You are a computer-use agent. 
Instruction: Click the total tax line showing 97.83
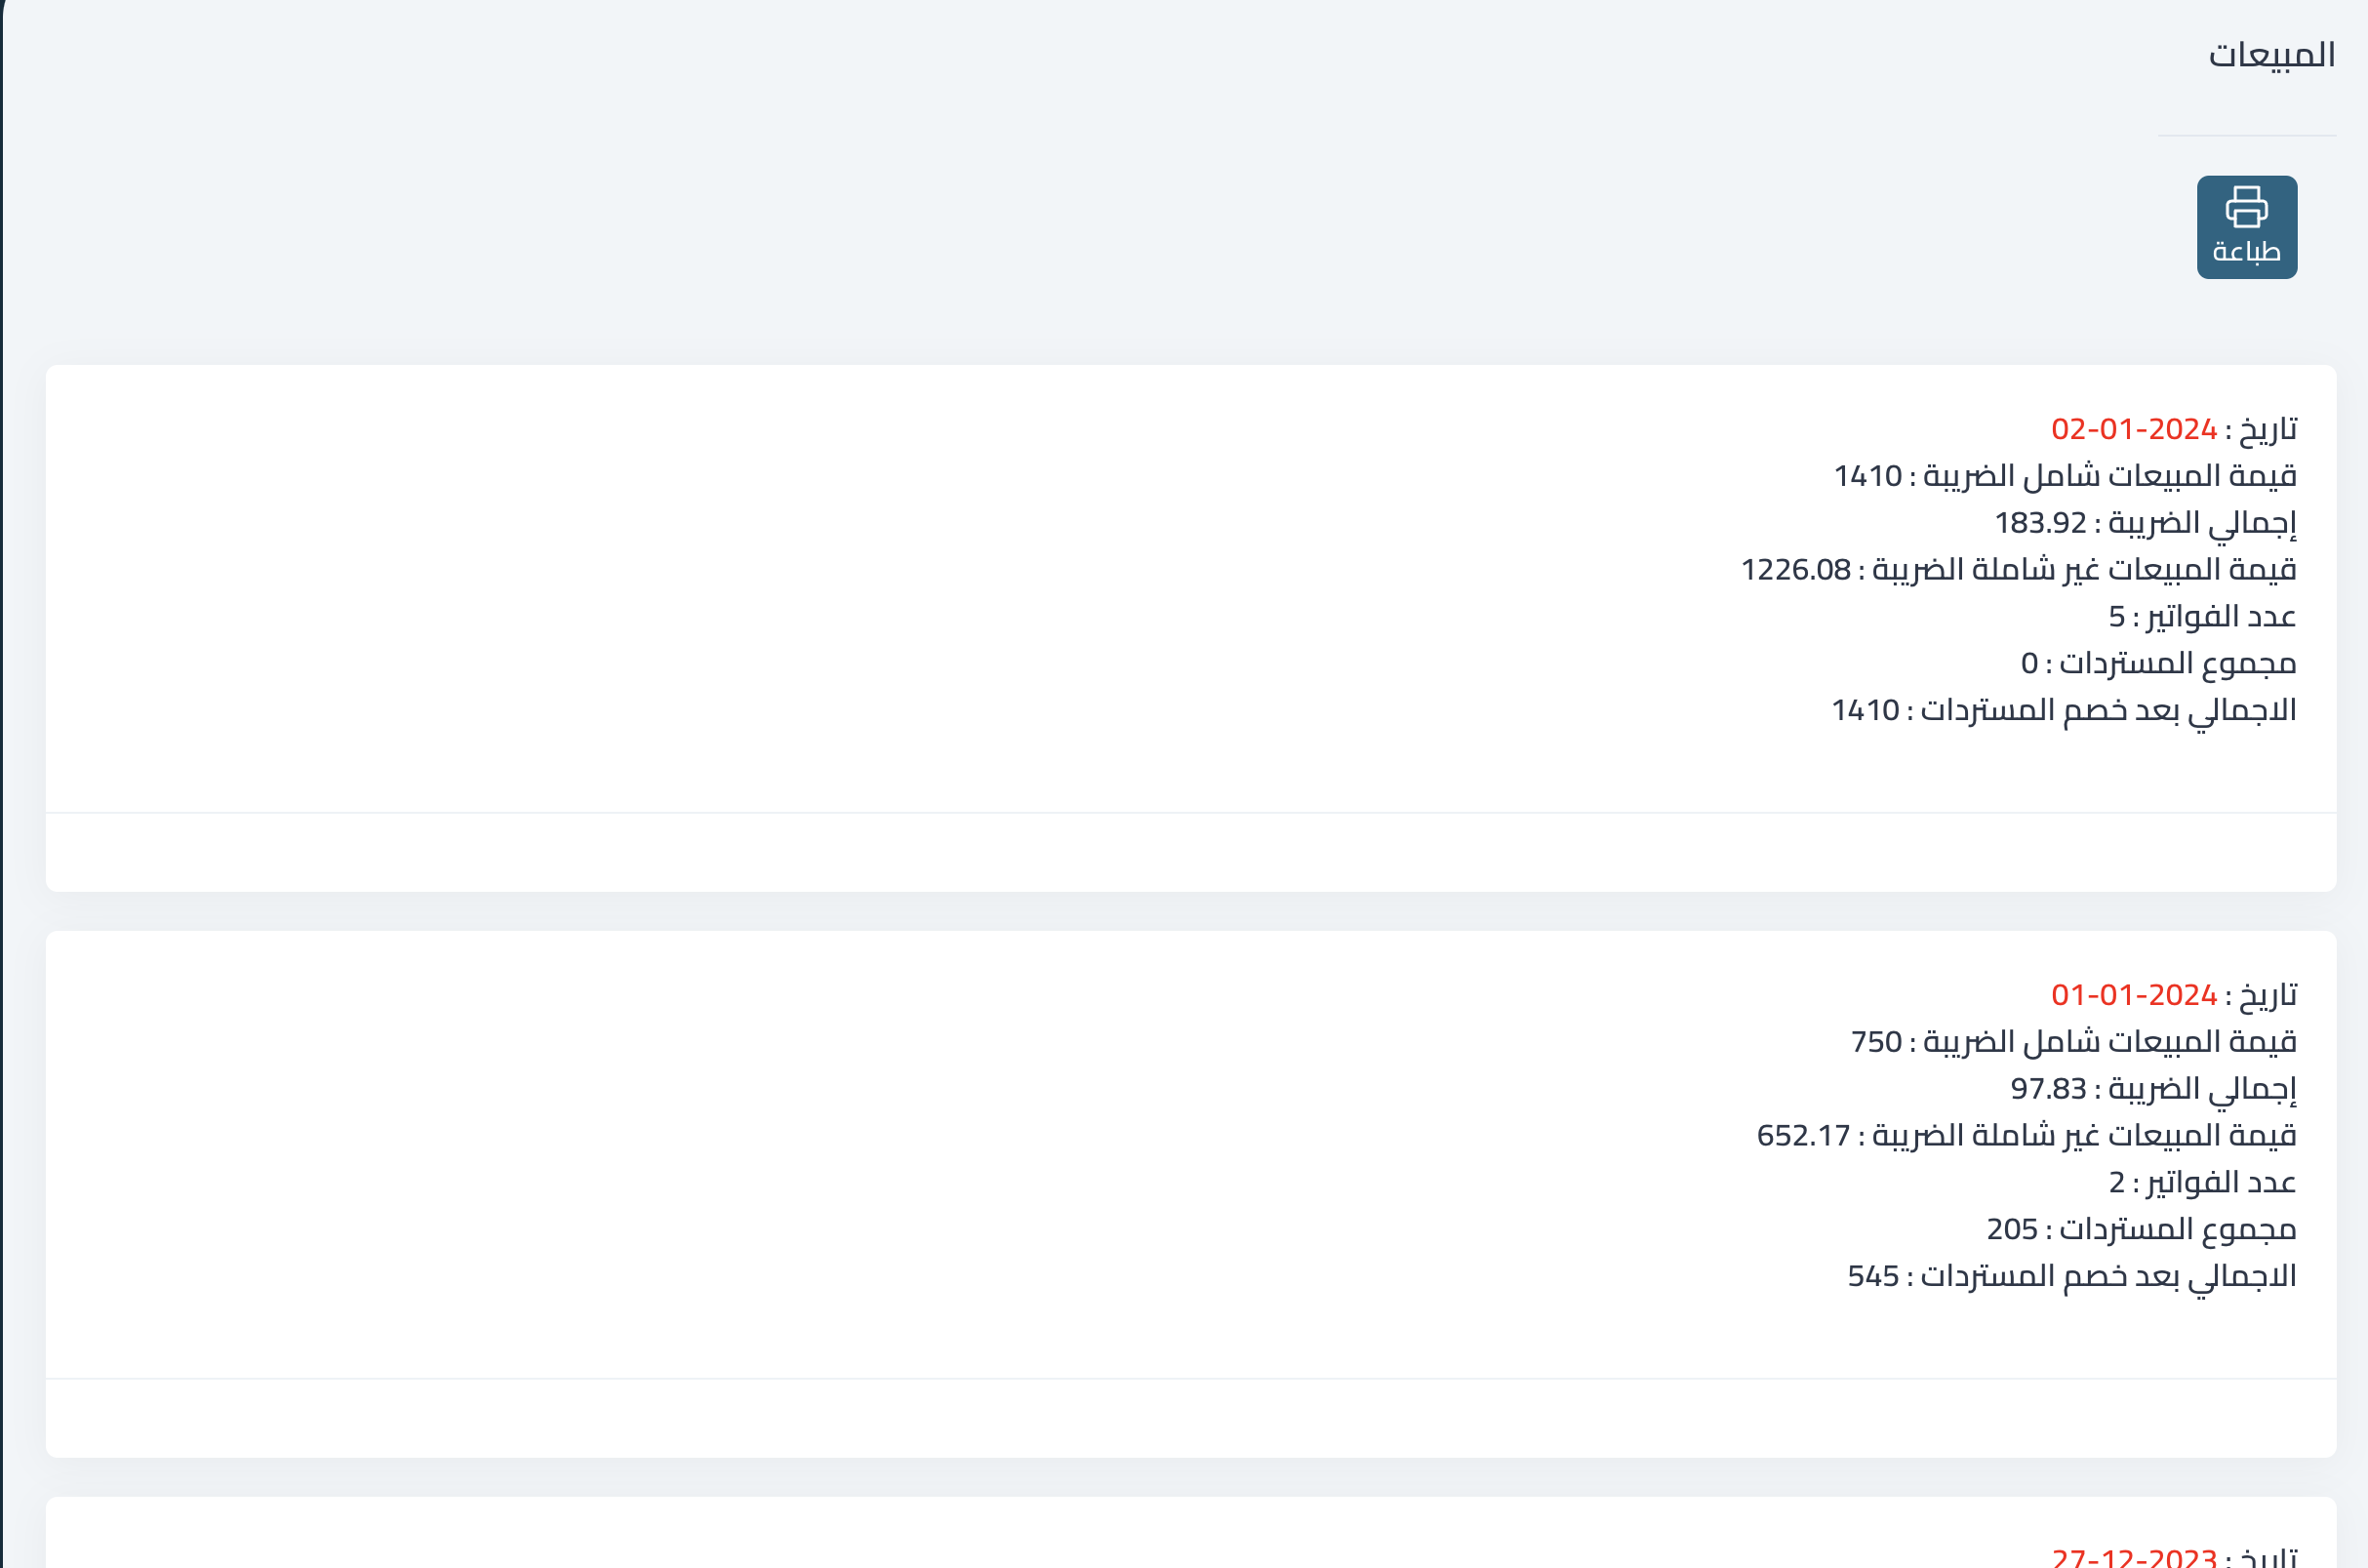click(2153, 1089)
